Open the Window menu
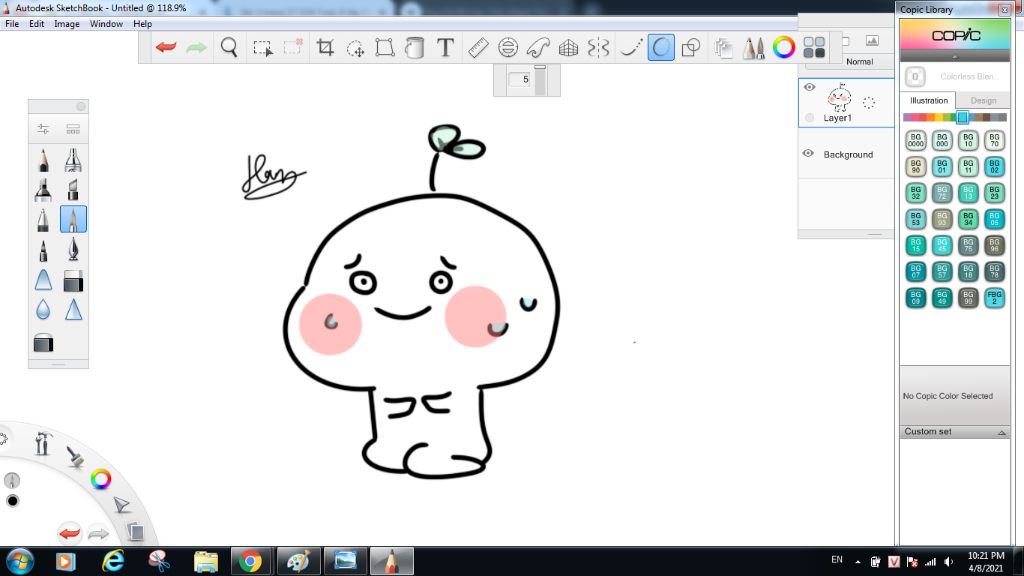 tap(106, 24)
